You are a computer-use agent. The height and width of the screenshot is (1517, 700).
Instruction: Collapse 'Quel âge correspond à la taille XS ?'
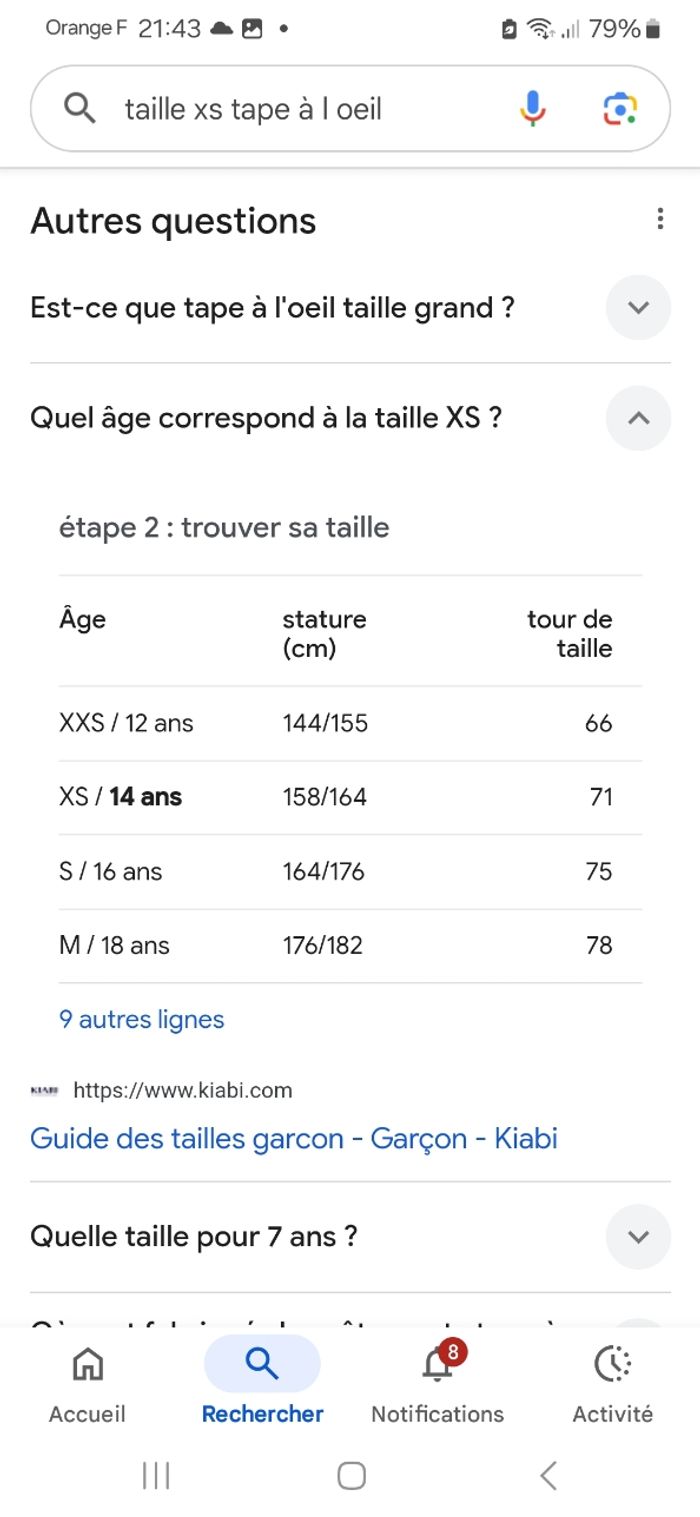637,418
